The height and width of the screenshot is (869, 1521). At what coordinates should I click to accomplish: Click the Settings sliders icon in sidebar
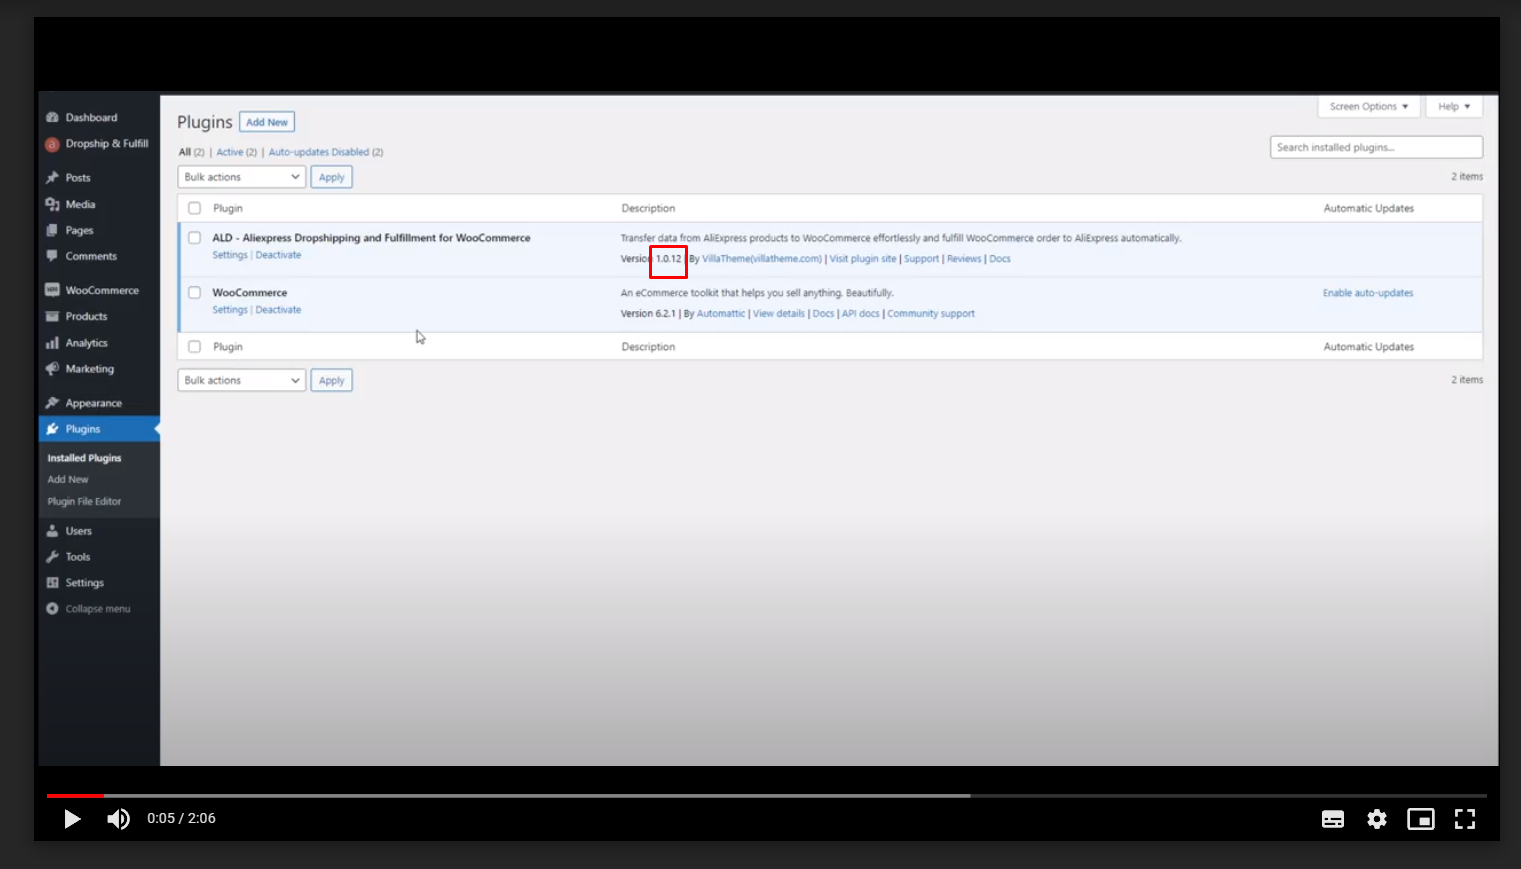click(52, 583)
